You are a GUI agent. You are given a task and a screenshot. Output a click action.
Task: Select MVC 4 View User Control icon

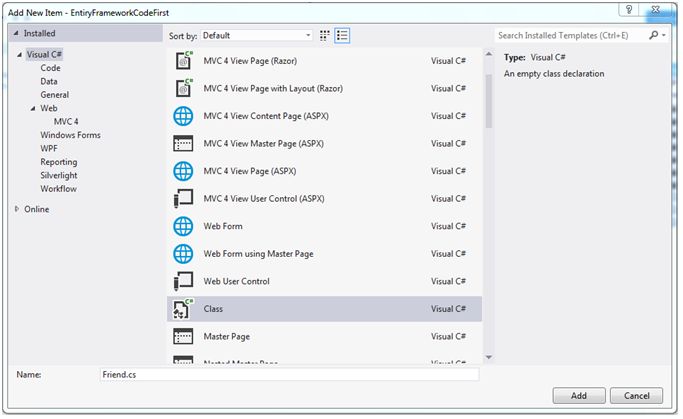click(184, 198)
